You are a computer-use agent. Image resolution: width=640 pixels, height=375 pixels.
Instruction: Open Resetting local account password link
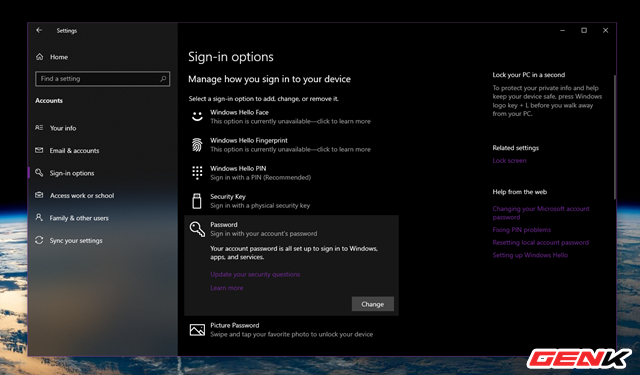point(540,242)
